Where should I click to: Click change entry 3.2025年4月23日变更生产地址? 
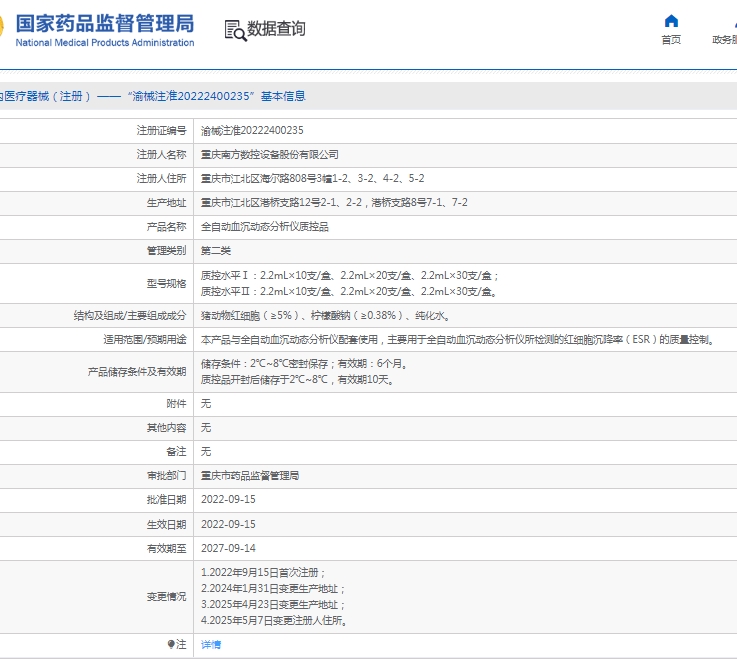(273, 604)
